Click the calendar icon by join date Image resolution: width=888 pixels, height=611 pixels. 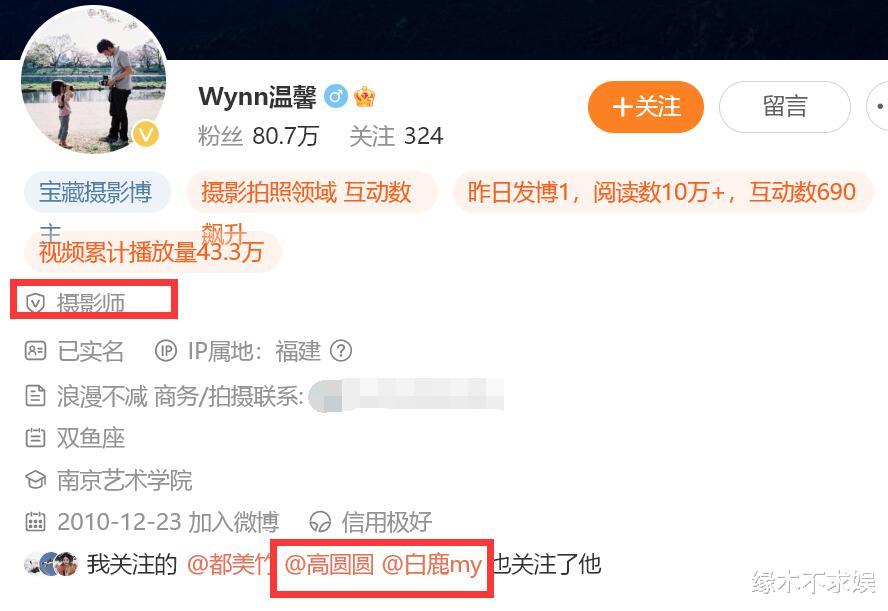(35, 522)
